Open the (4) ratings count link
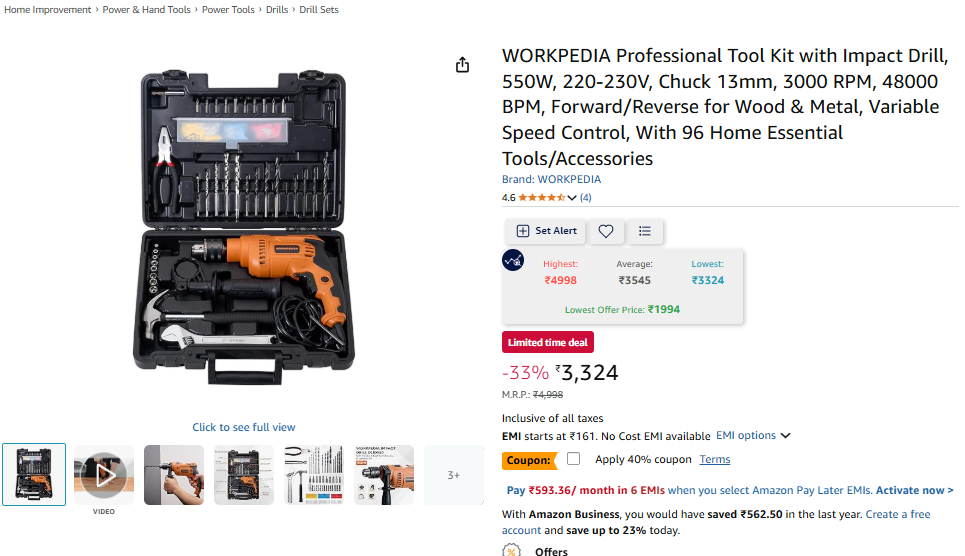The image size is (965, 556). pyautogui.click(x=585, y=198)
